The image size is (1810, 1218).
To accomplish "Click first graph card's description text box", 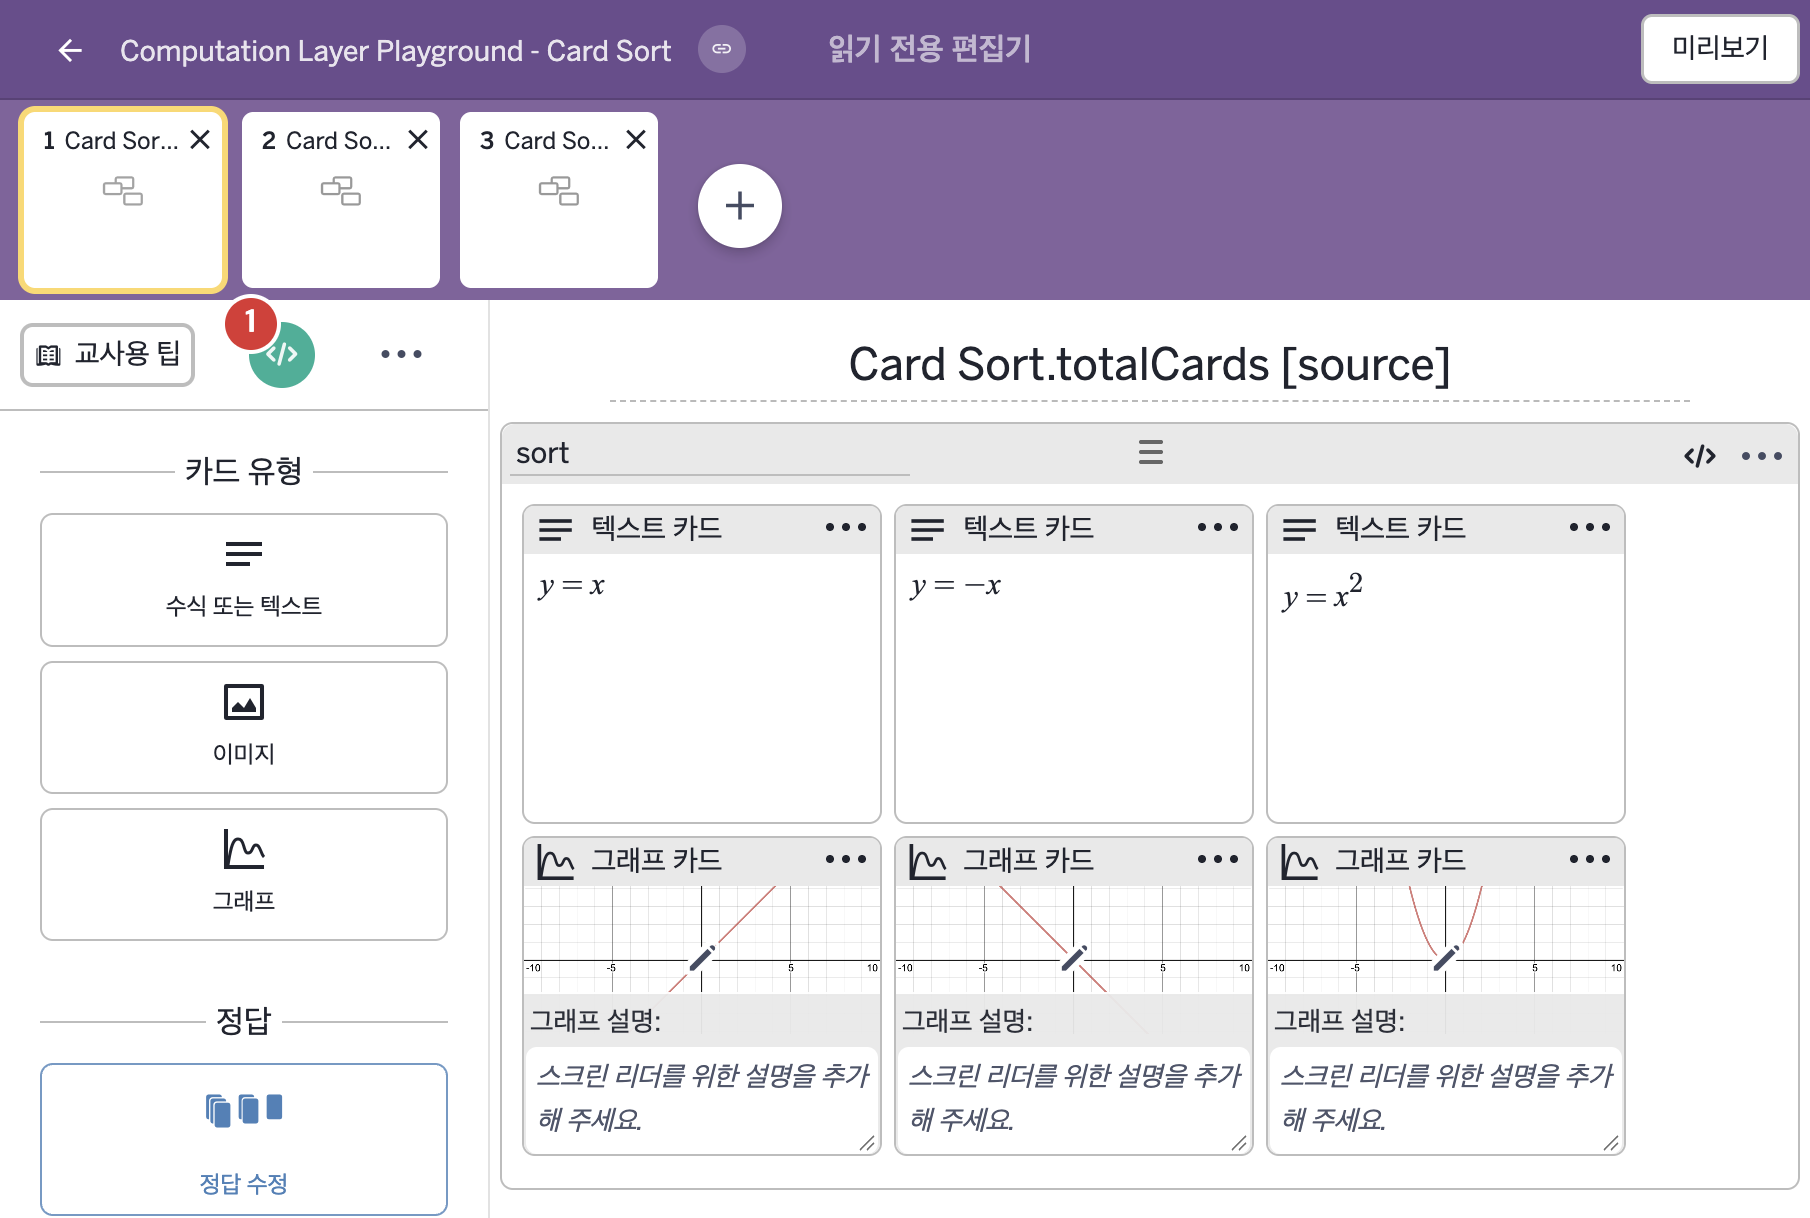I will (x=702, y=1099).
